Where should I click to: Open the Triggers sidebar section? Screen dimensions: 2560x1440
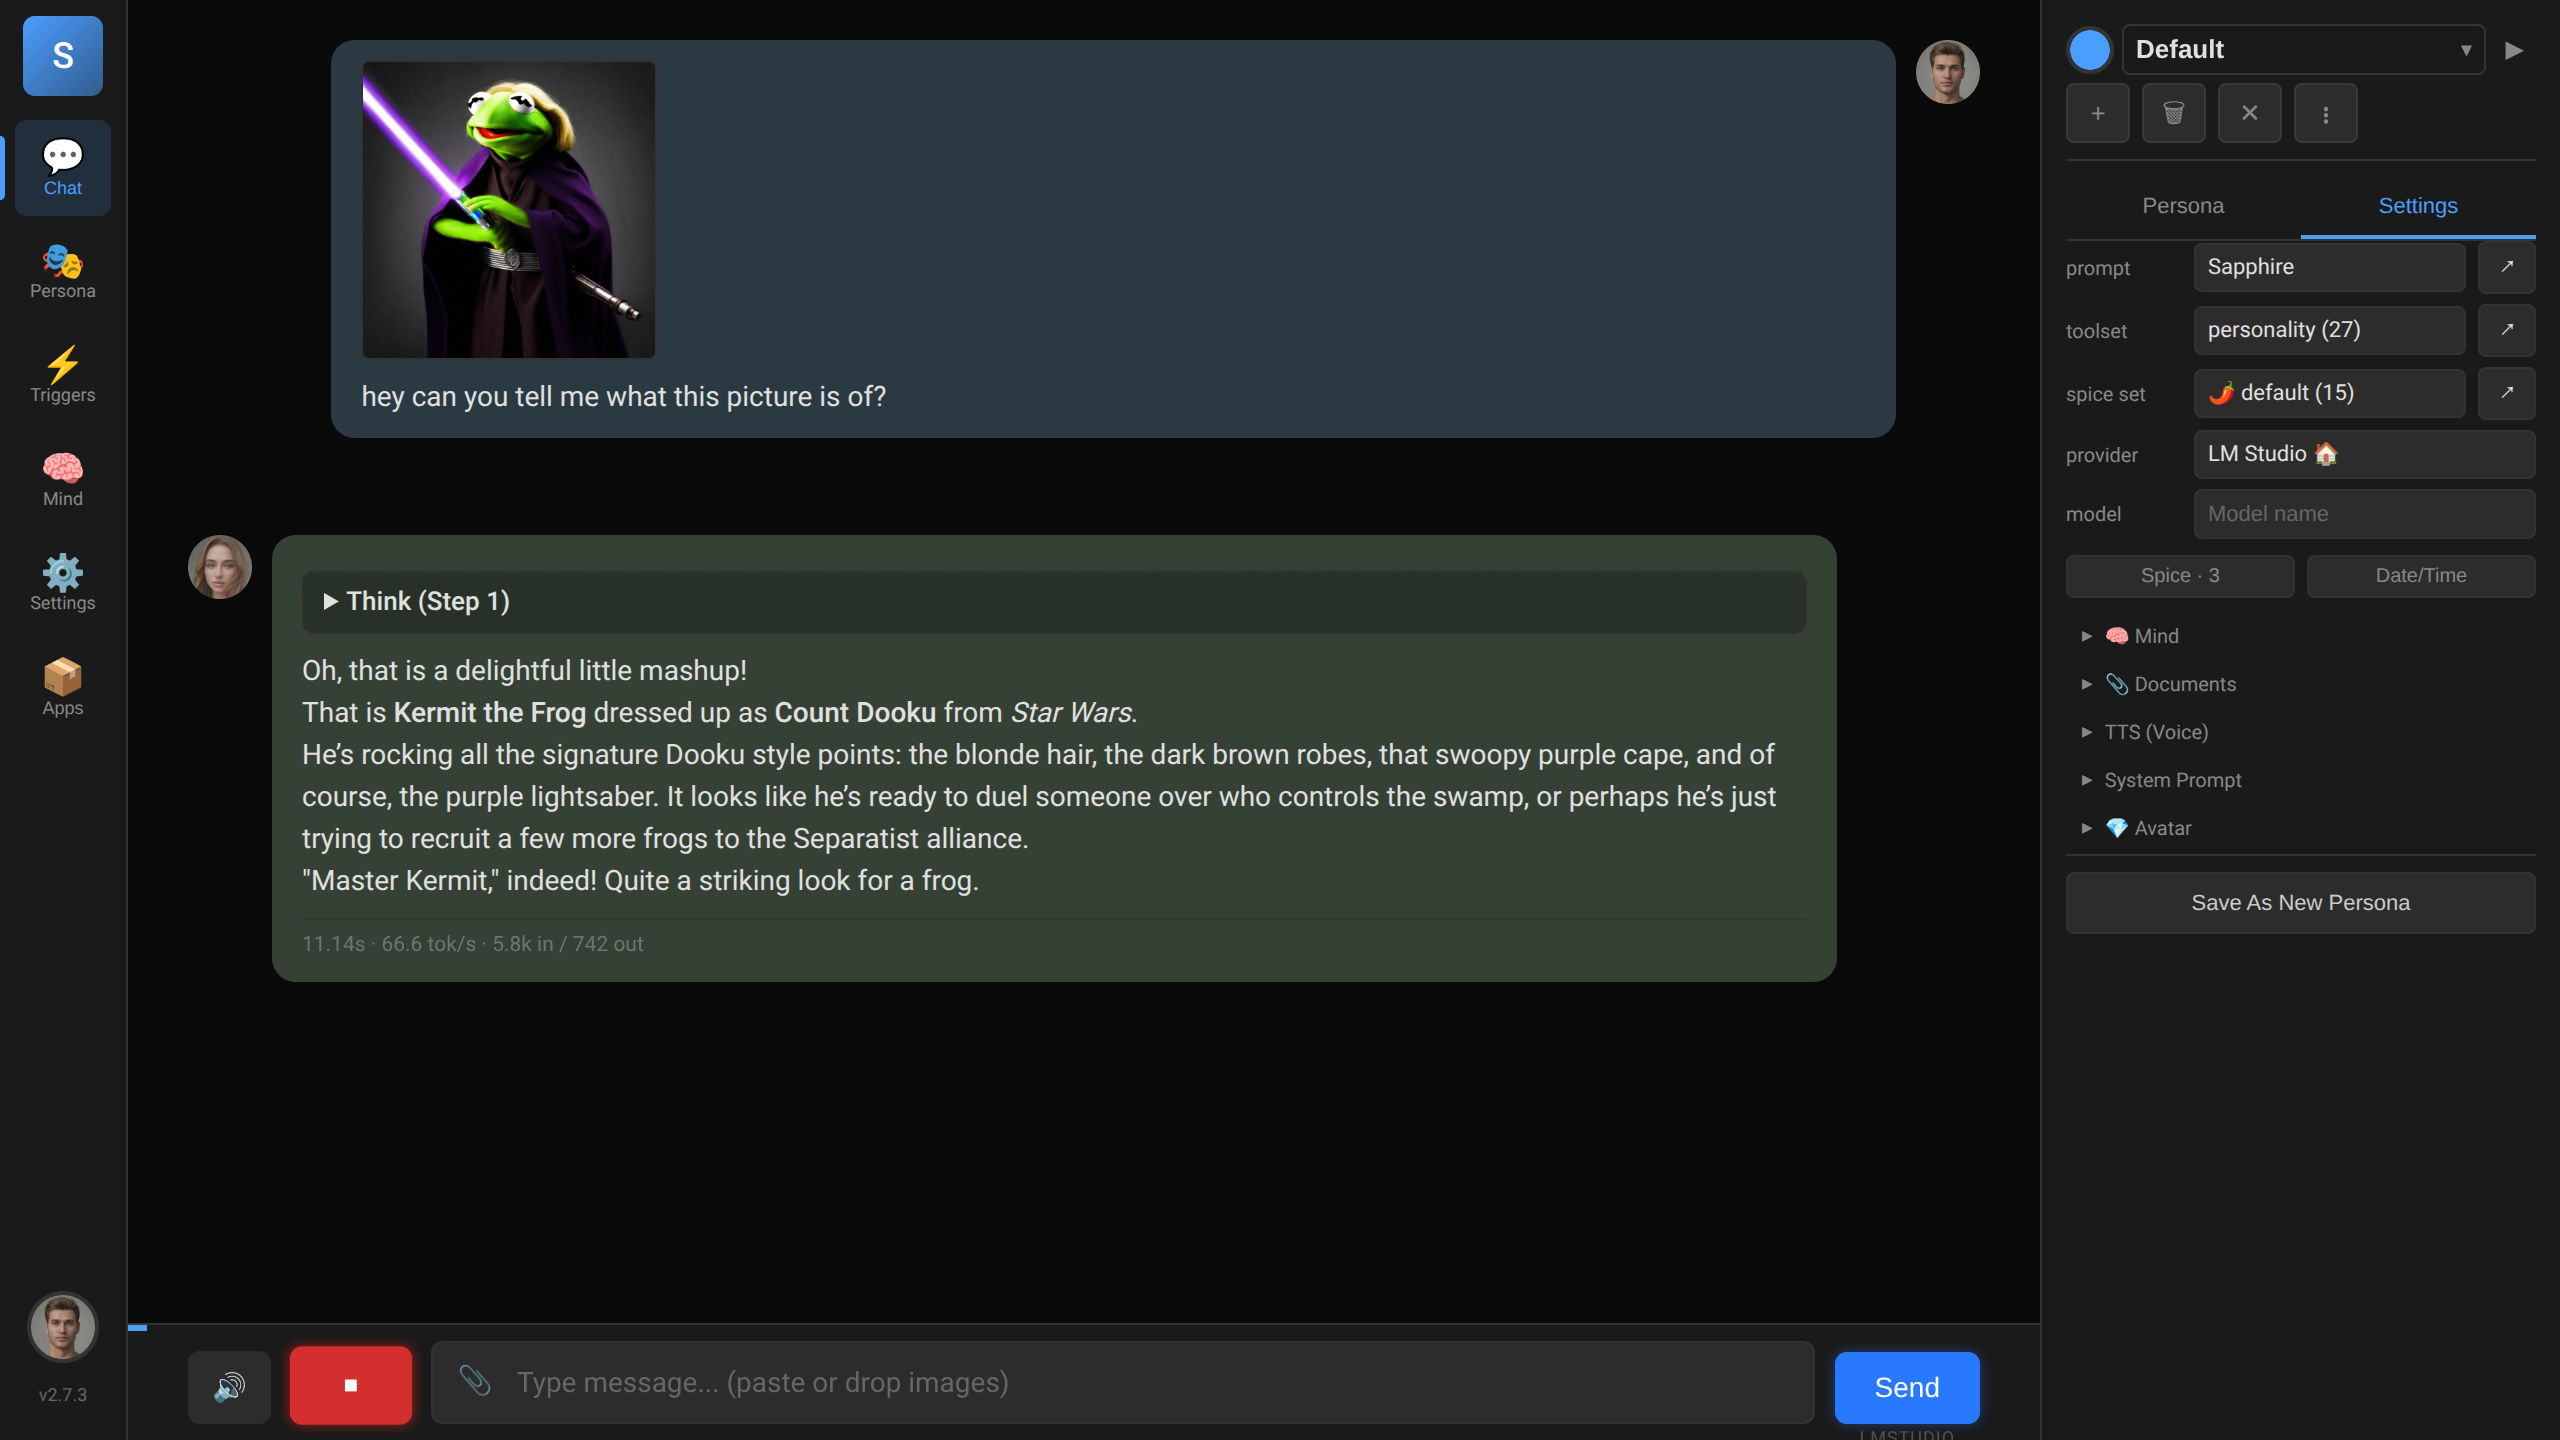pyautogui.click(x=63, y=376)
